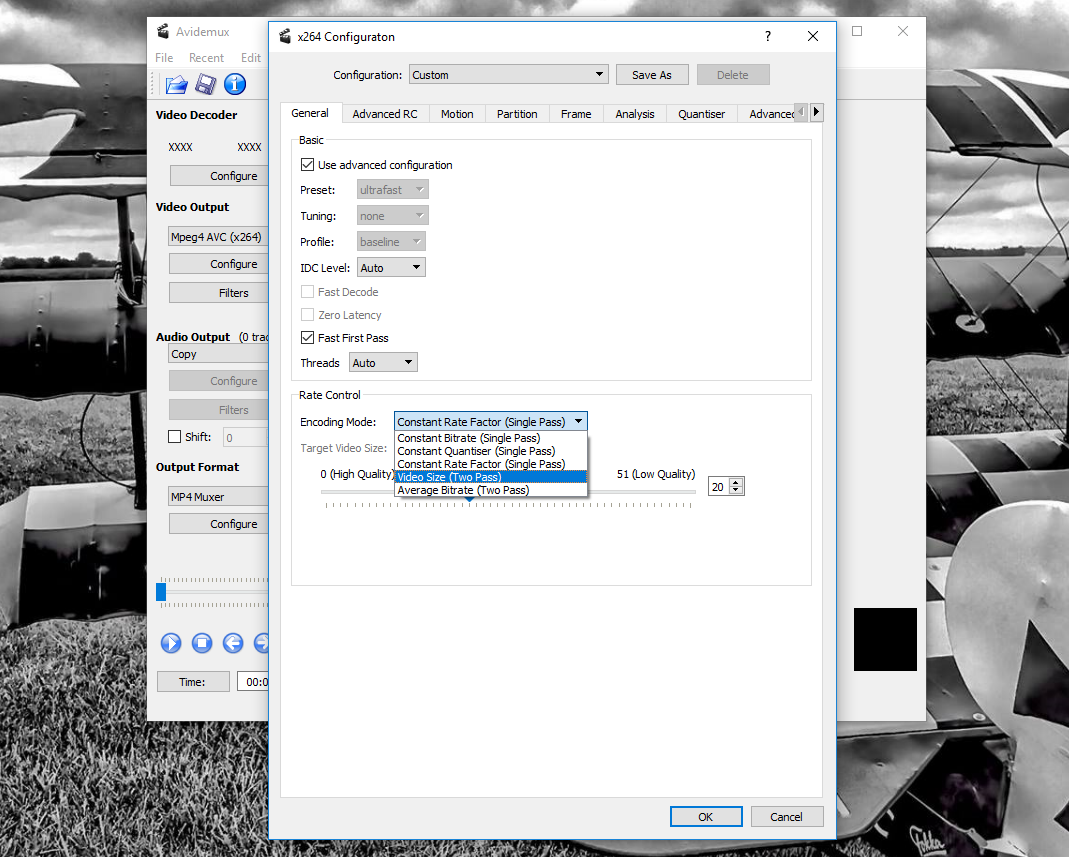Open the Information icon in Avidemux toolbar
Viewport: 1069px width, 857px height.
click(x=235, y=84)
